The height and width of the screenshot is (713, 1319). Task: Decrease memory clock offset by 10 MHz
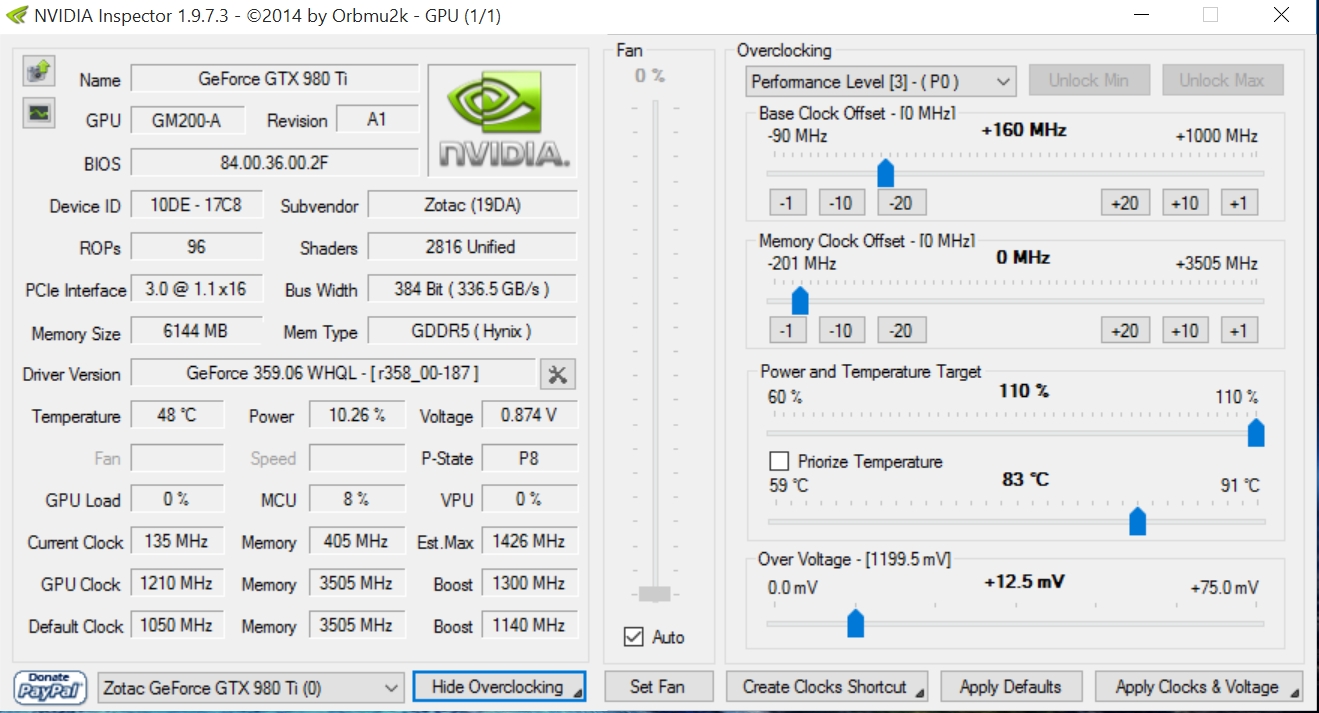coord(842,331)
